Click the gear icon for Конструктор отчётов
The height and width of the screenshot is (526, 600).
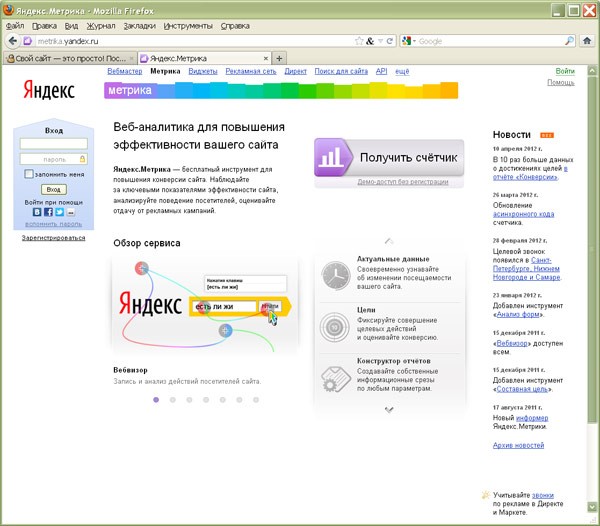[333, 377]
